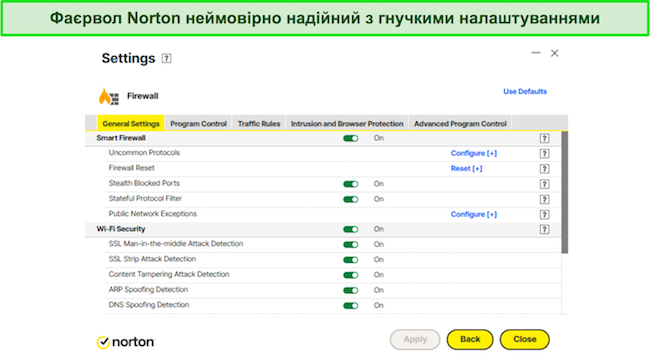Open help for Public Network Exceptions row
Image resolution: width=650 pixels, height=361 pixels.
(544, 214)
